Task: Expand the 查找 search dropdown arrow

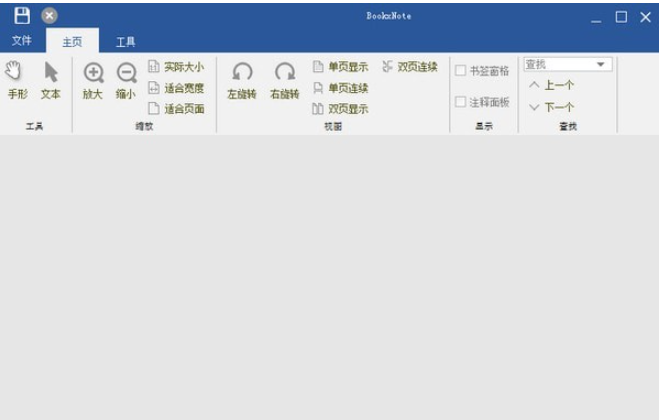Action: [601, 65]
